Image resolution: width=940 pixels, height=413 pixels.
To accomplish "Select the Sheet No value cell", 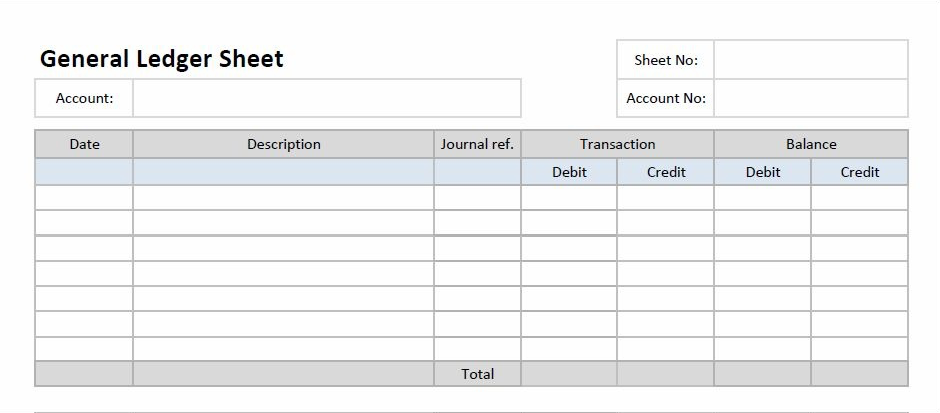I will click(x=811, y=60).
